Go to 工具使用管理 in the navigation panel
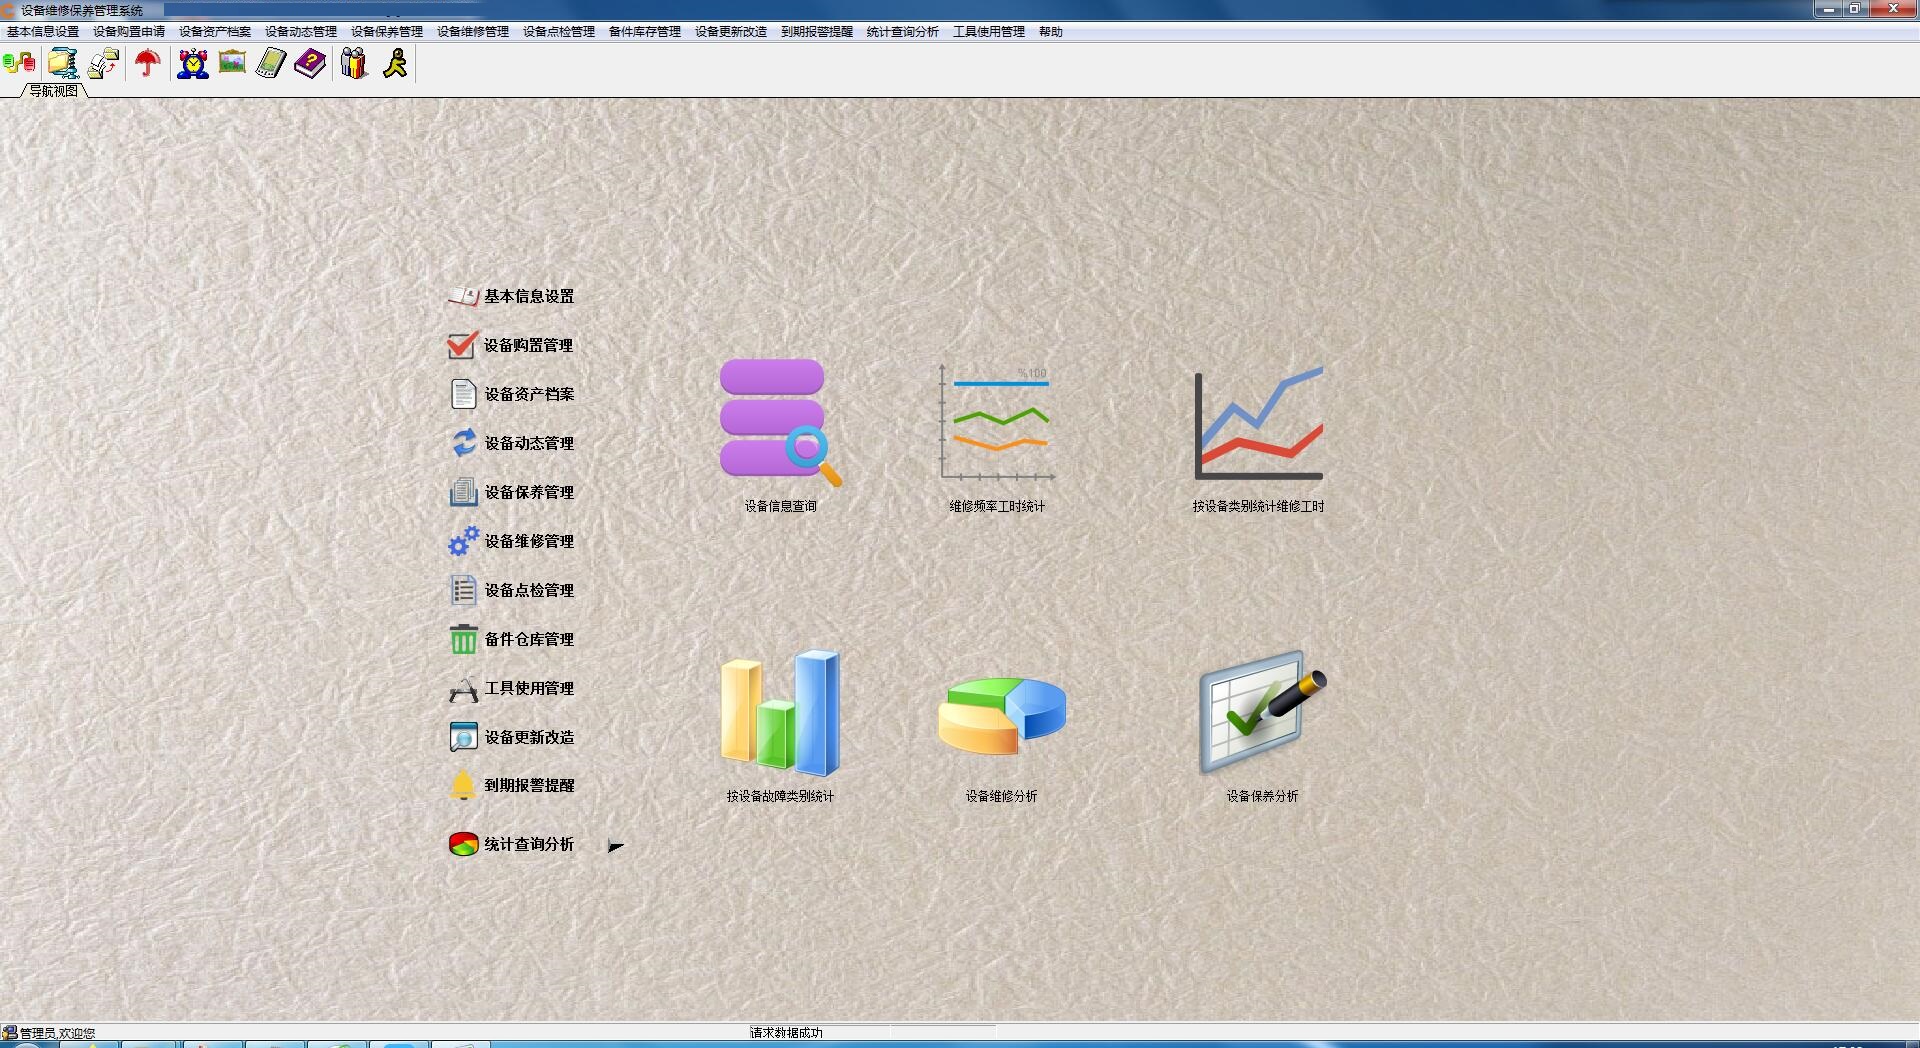 click(x=511, y=688)
